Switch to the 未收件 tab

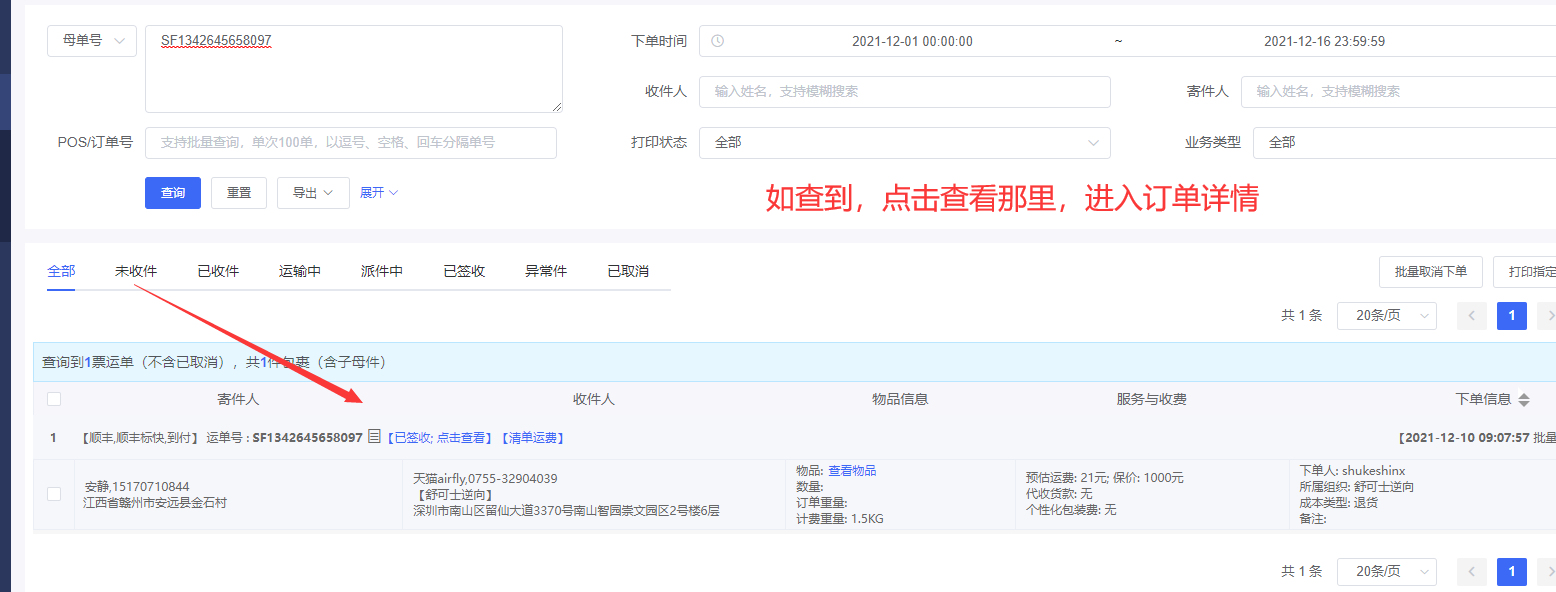tap(136, 271)
